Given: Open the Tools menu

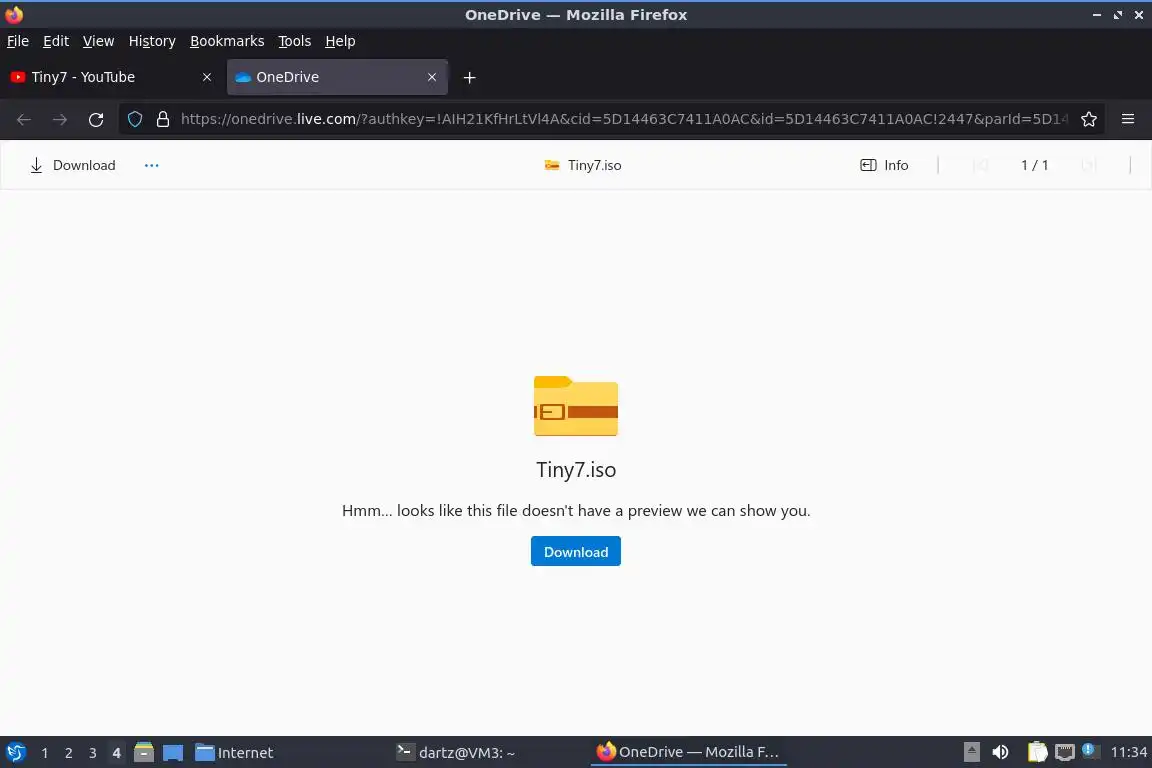Looking at the screenshot, I should coord(295,41).
